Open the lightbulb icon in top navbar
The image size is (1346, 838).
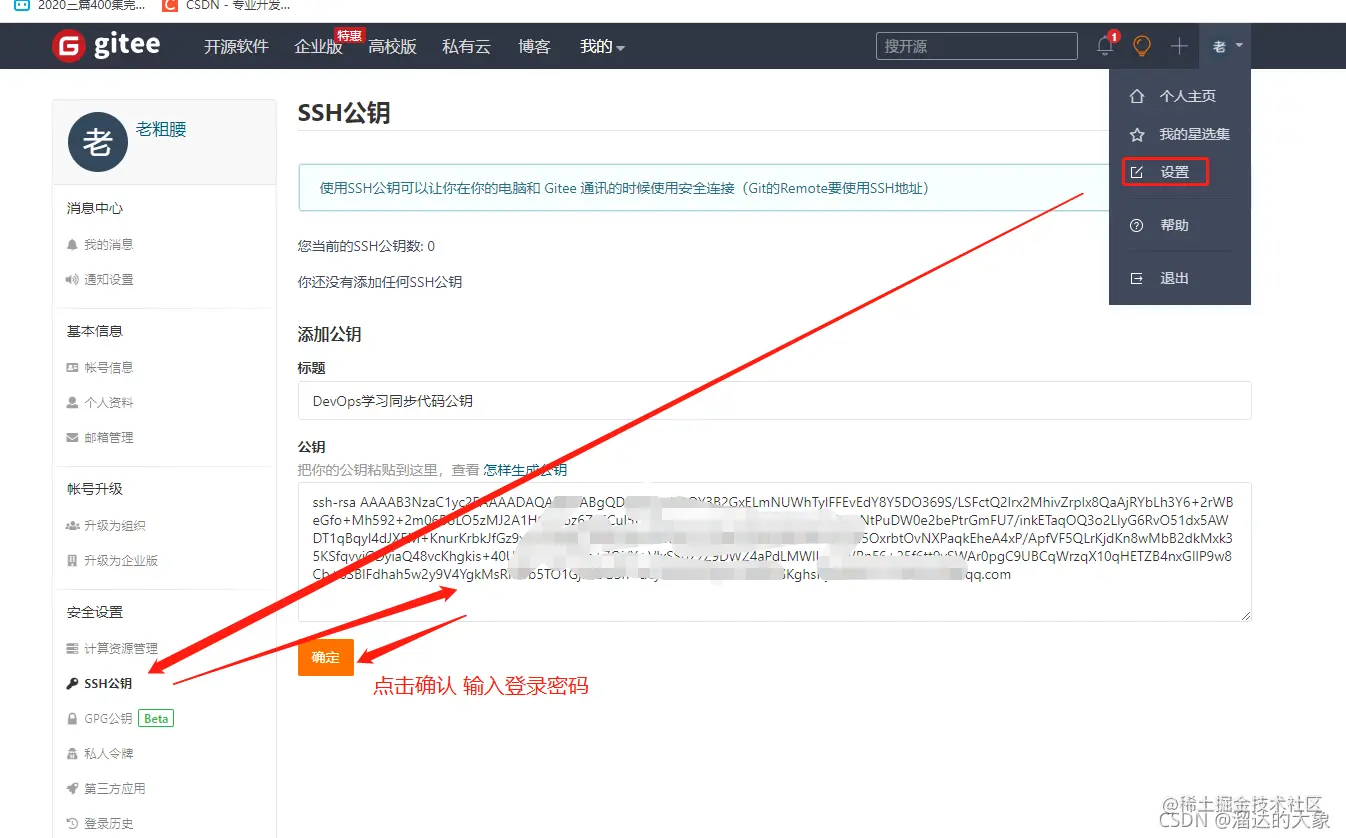click(1142, 45)
